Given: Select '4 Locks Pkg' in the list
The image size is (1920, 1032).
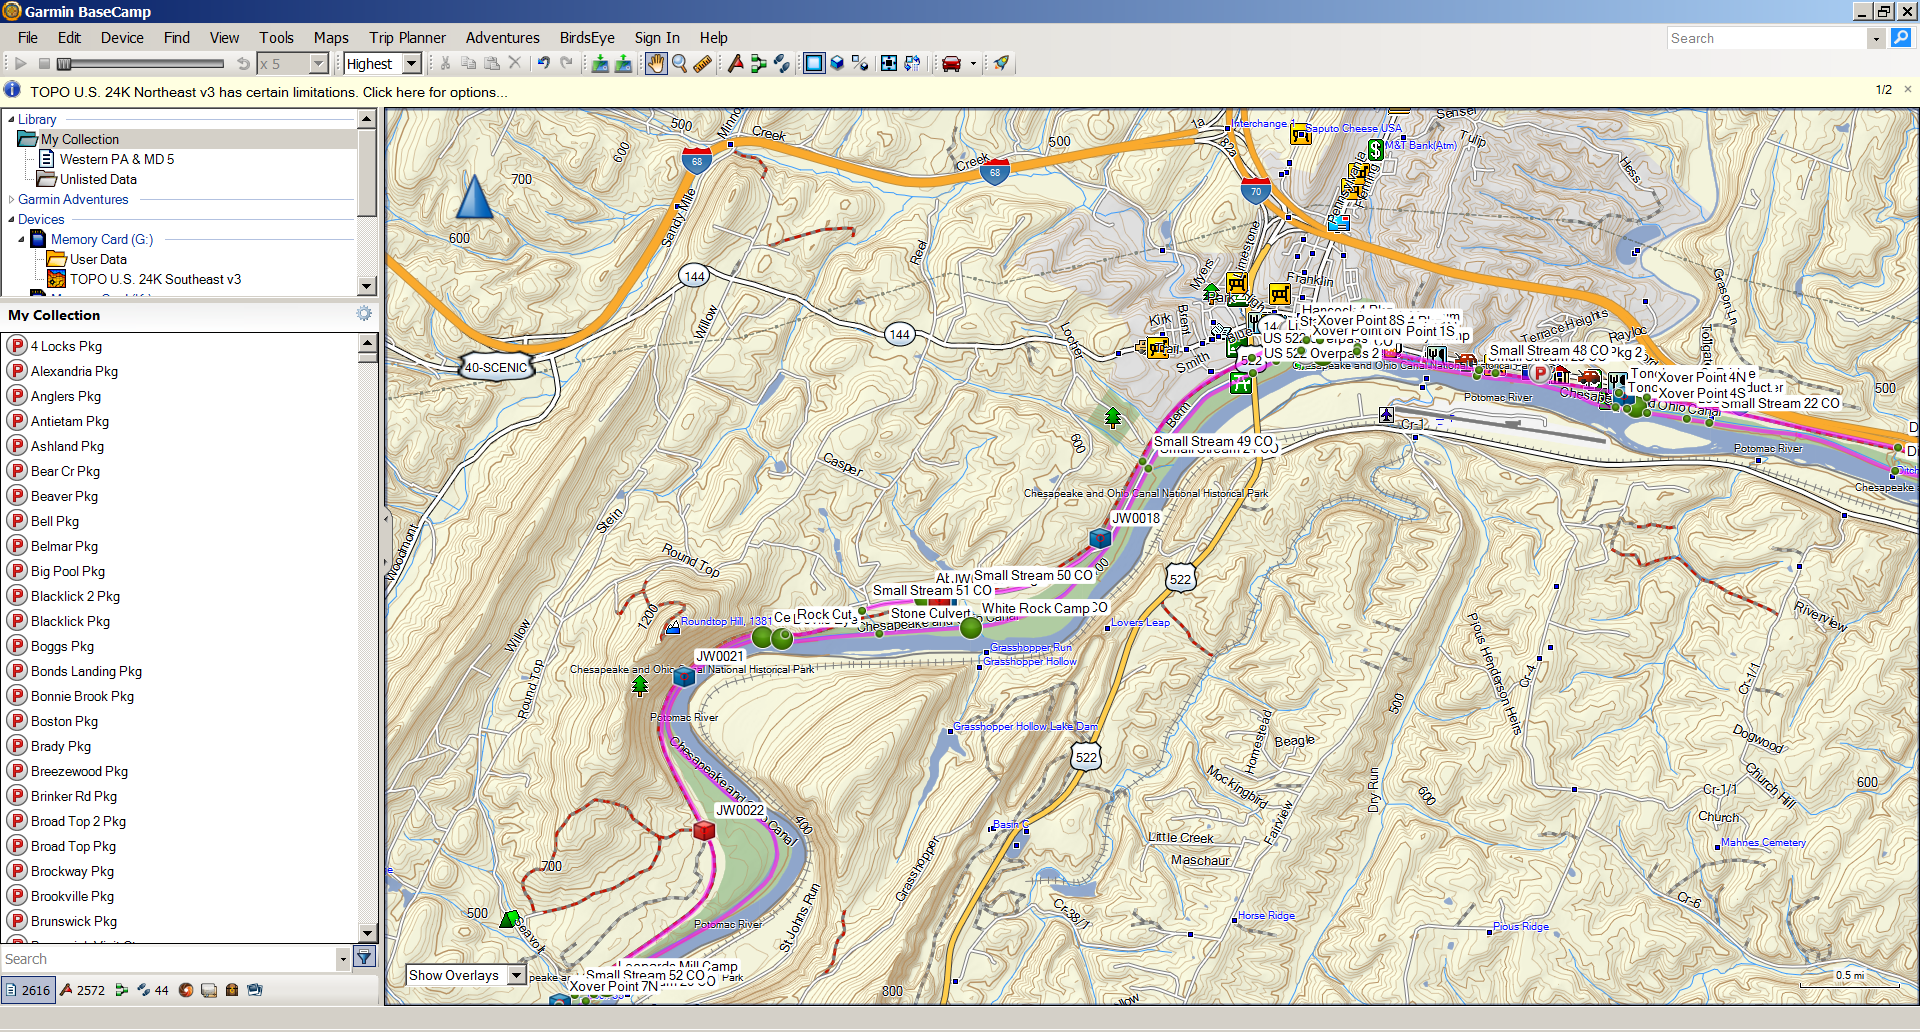Looking at the screenshot, I should point(66,346).
